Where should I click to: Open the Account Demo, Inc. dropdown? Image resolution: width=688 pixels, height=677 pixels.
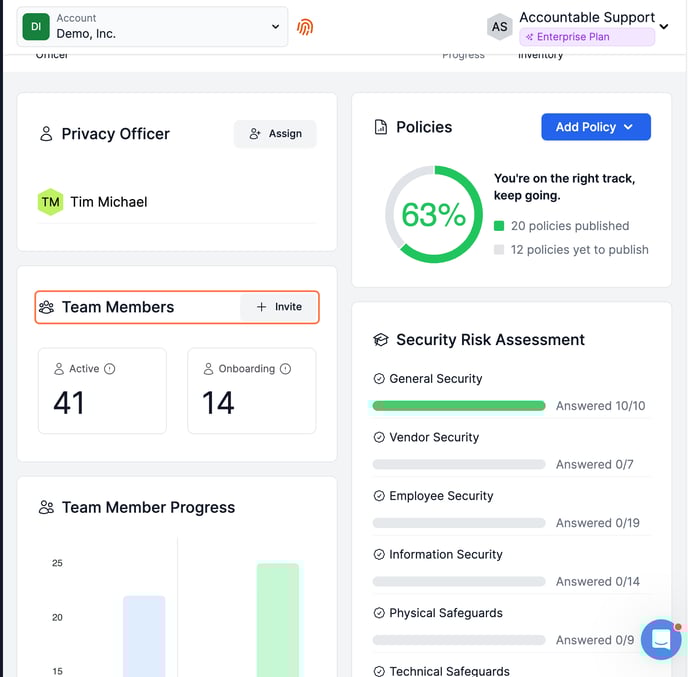(152, 27)
